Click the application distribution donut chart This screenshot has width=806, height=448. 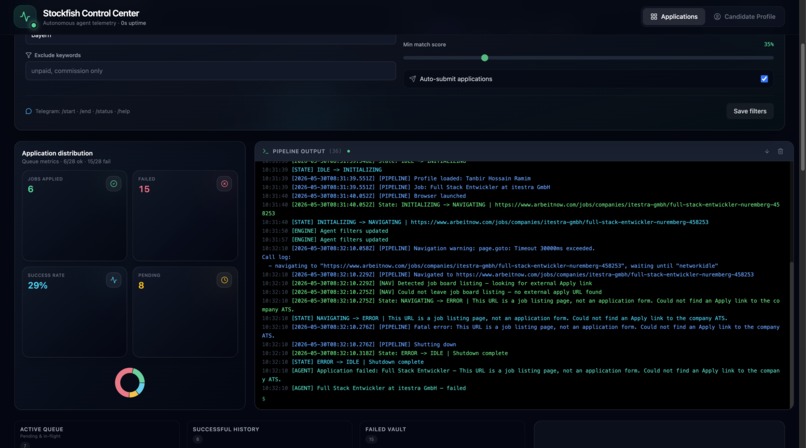pos(130,382)
